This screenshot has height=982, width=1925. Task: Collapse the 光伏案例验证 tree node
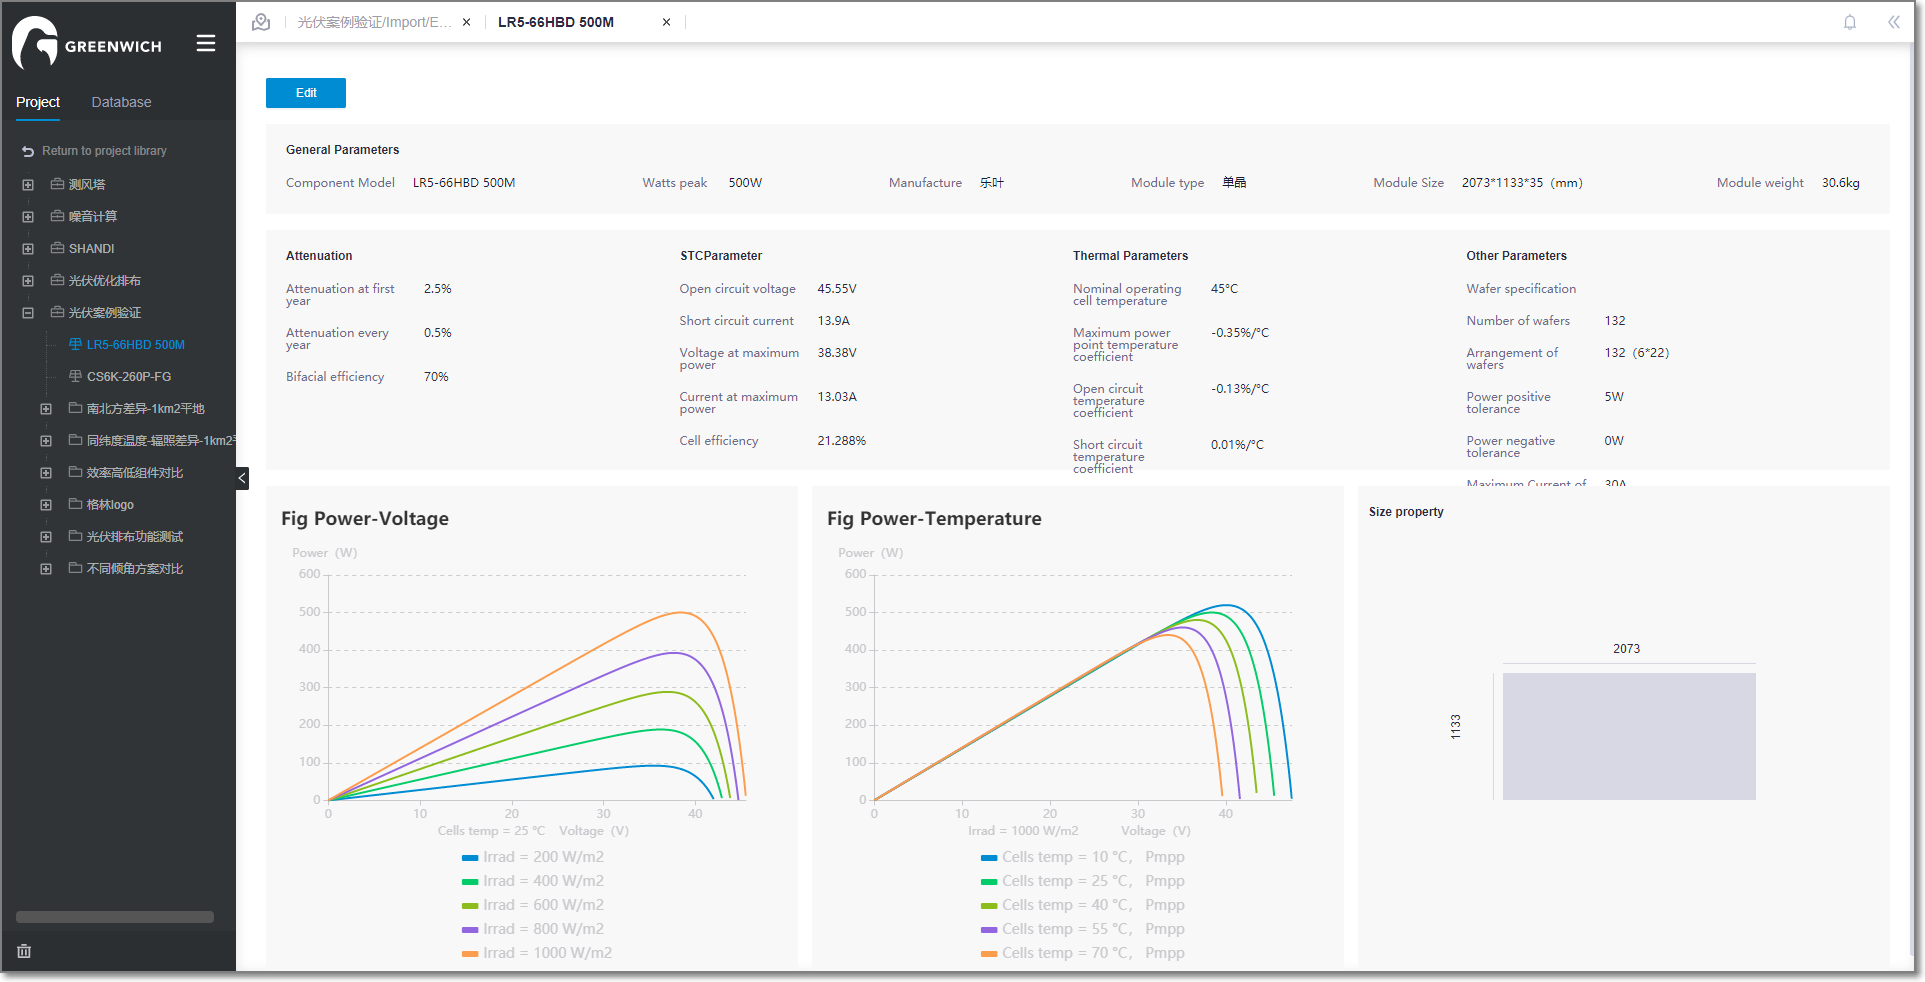pyautogui.click(x=28, y=313)
